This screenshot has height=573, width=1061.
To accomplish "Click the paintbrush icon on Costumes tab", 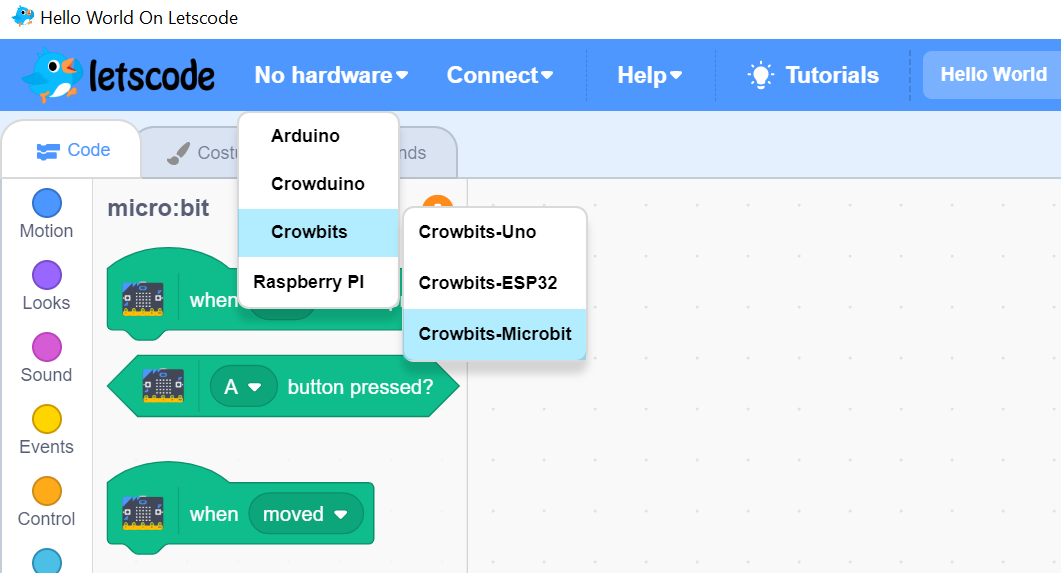I will 178,153.
